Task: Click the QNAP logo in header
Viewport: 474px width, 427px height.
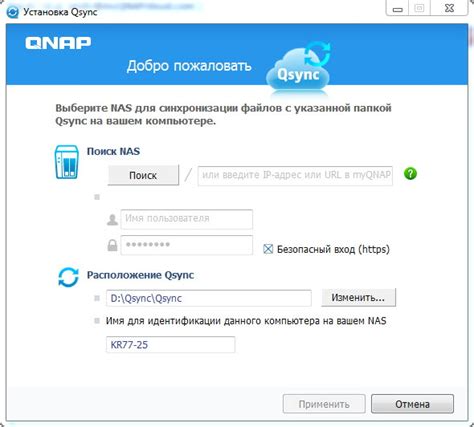Action: point(58,43)
